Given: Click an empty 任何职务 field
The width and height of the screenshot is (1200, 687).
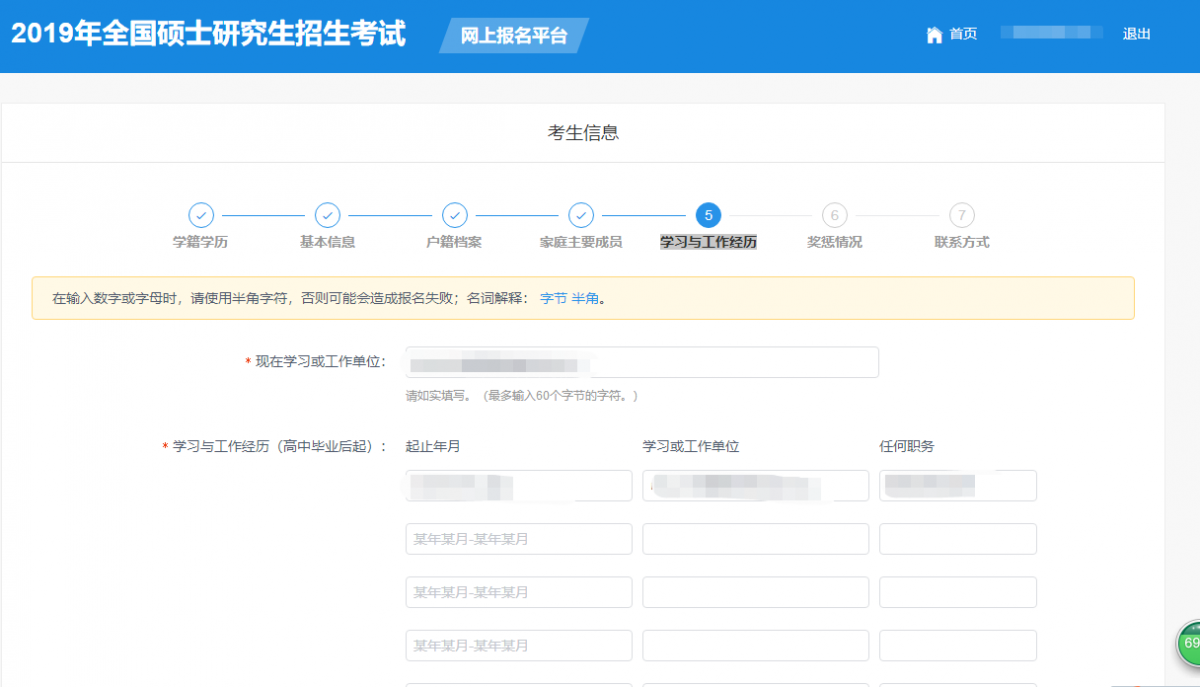Looking at the screenshot, I should [x=957, y=538].
